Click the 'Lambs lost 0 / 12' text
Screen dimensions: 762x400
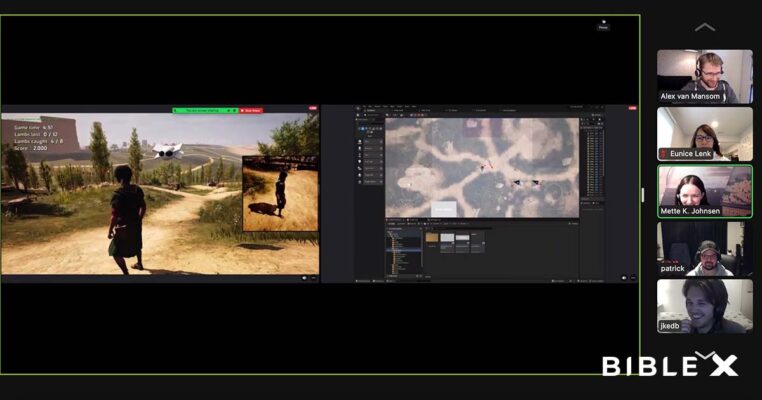pos(36,134)
